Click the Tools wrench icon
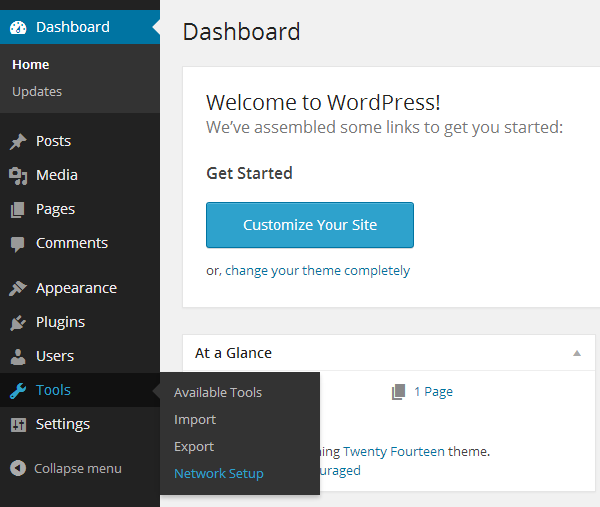The height and width of the screenshot is (507, 600). (18, 391)
